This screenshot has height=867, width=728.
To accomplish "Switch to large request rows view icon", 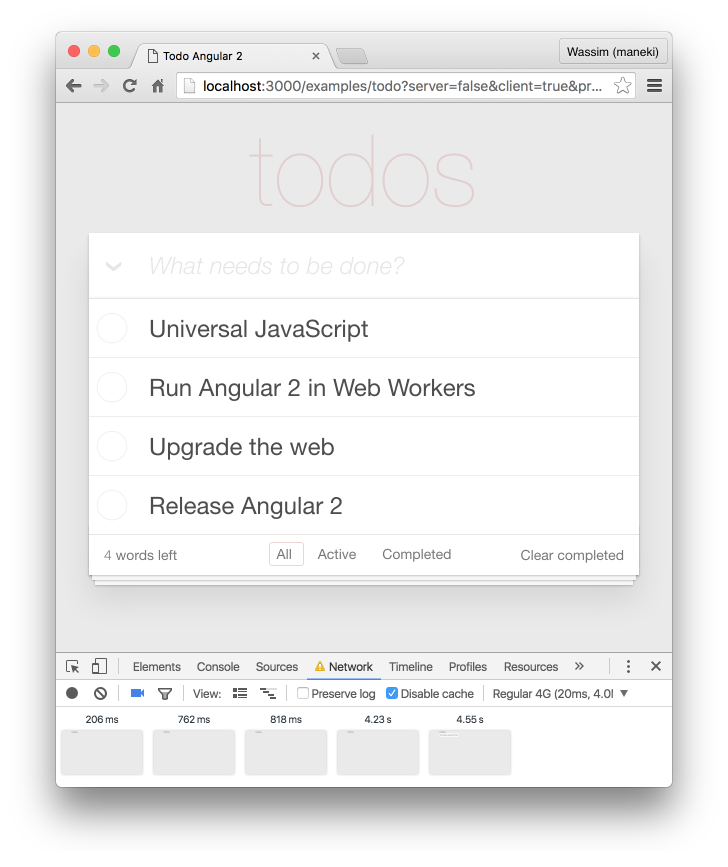I will [240, 693].
